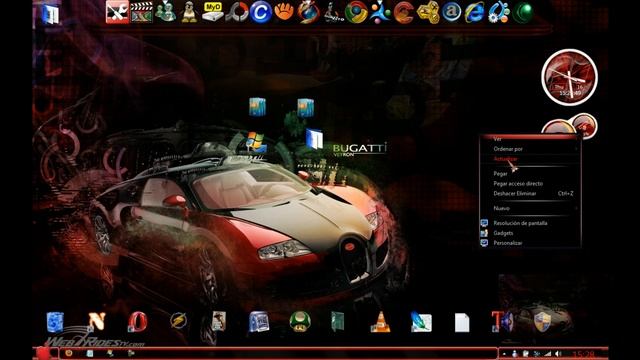Open the orange hand icon in dock

coord(284,11)
